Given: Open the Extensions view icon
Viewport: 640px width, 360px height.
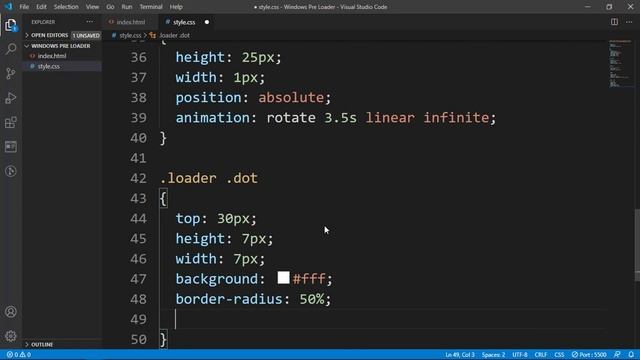Looking at the screenshot, I should coord(11,122).
